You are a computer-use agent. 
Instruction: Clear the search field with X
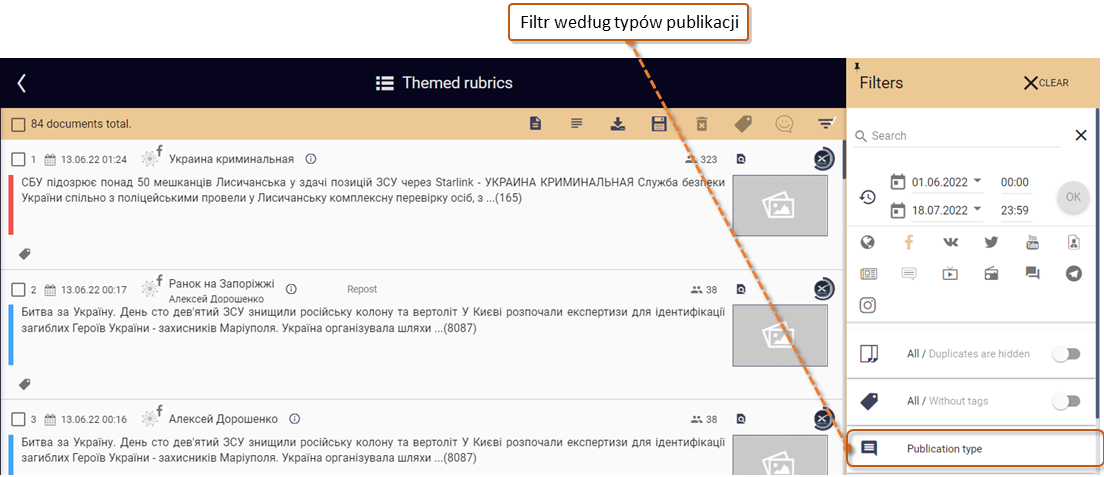[1081, 136]
